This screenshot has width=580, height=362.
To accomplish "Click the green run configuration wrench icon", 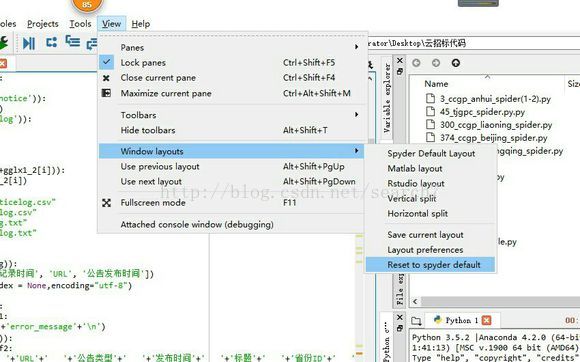I will pyautogui.click(x=4, y=43).
